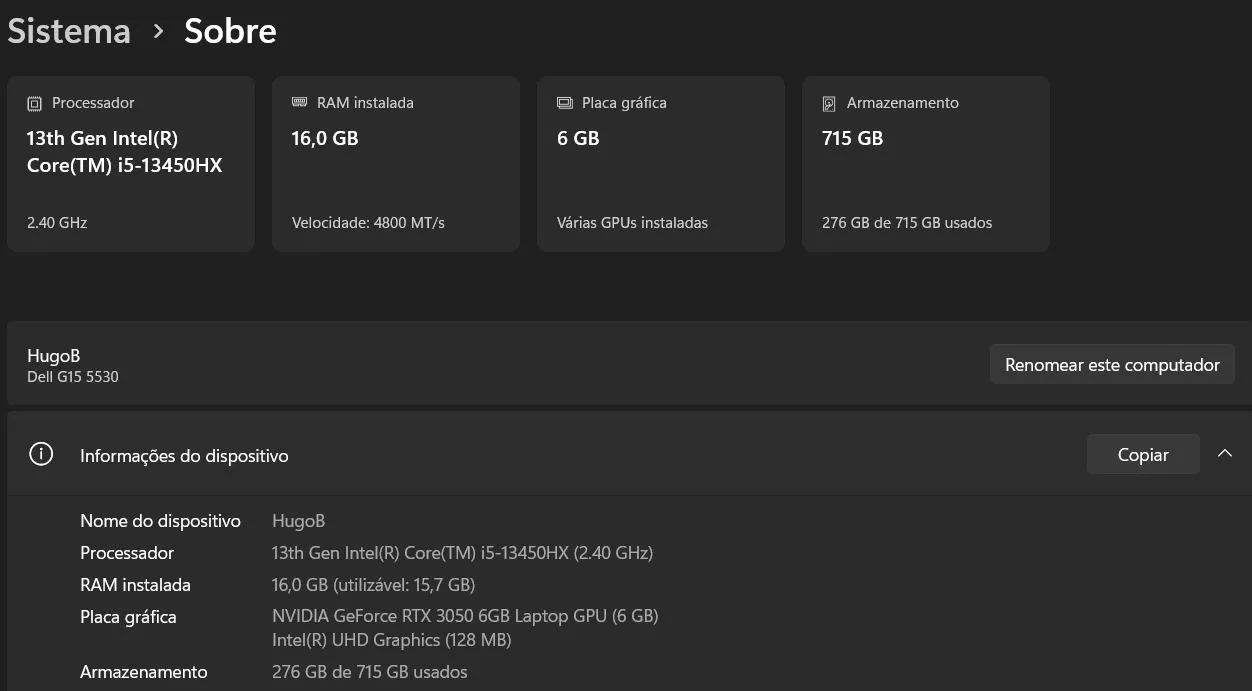1252x691 pixels.
Task: Click '276 GB de 715 GB usados' card text
Action: click(x=907, y=223)
